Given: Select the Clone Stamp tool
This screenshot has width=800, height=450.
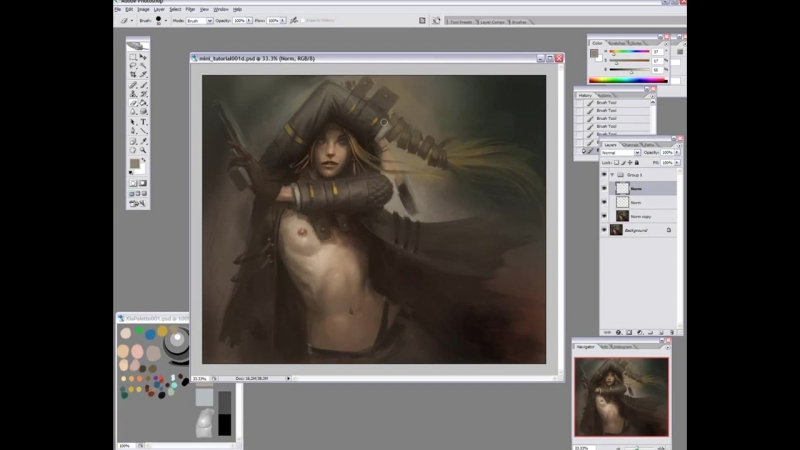Looking at the screenshot, I should click(x=133, y=94).
